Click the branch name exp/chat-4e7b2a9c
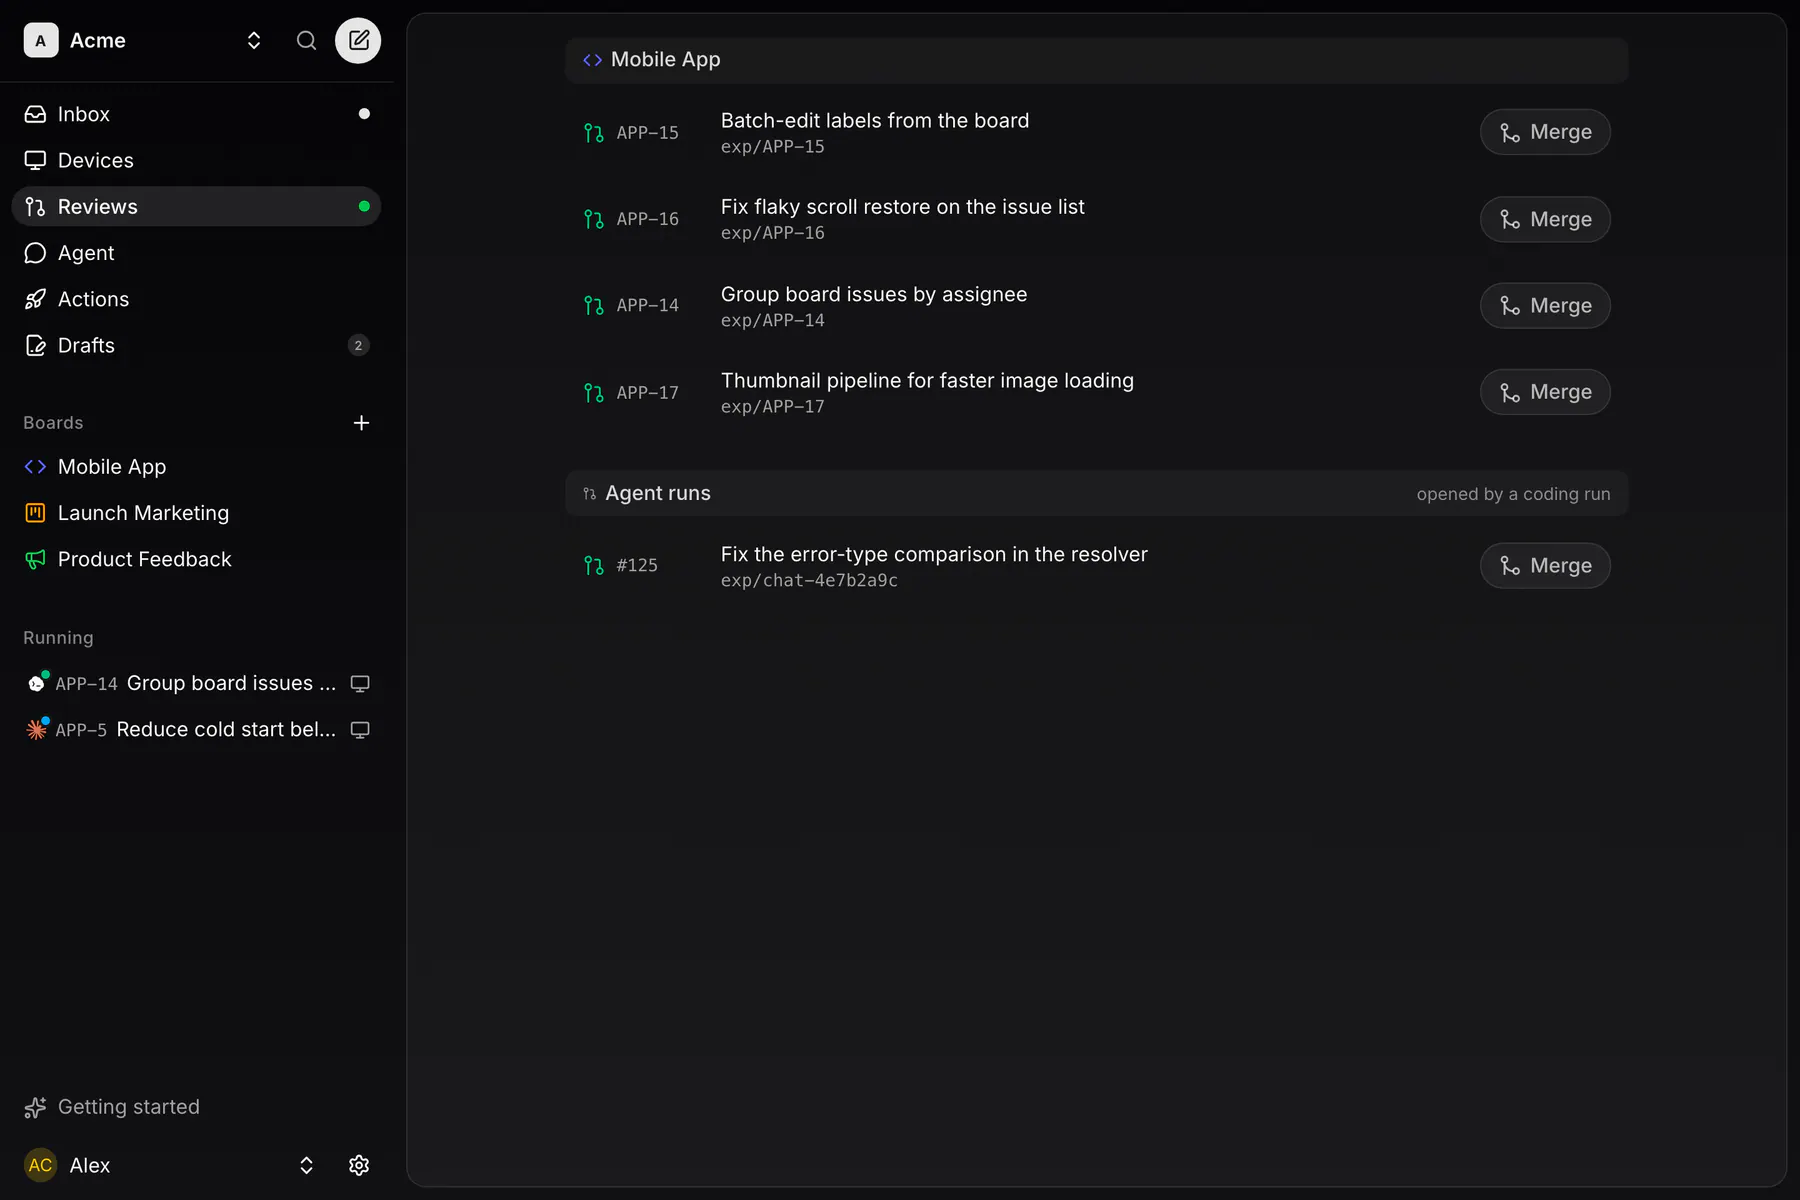 coord(809,580)
